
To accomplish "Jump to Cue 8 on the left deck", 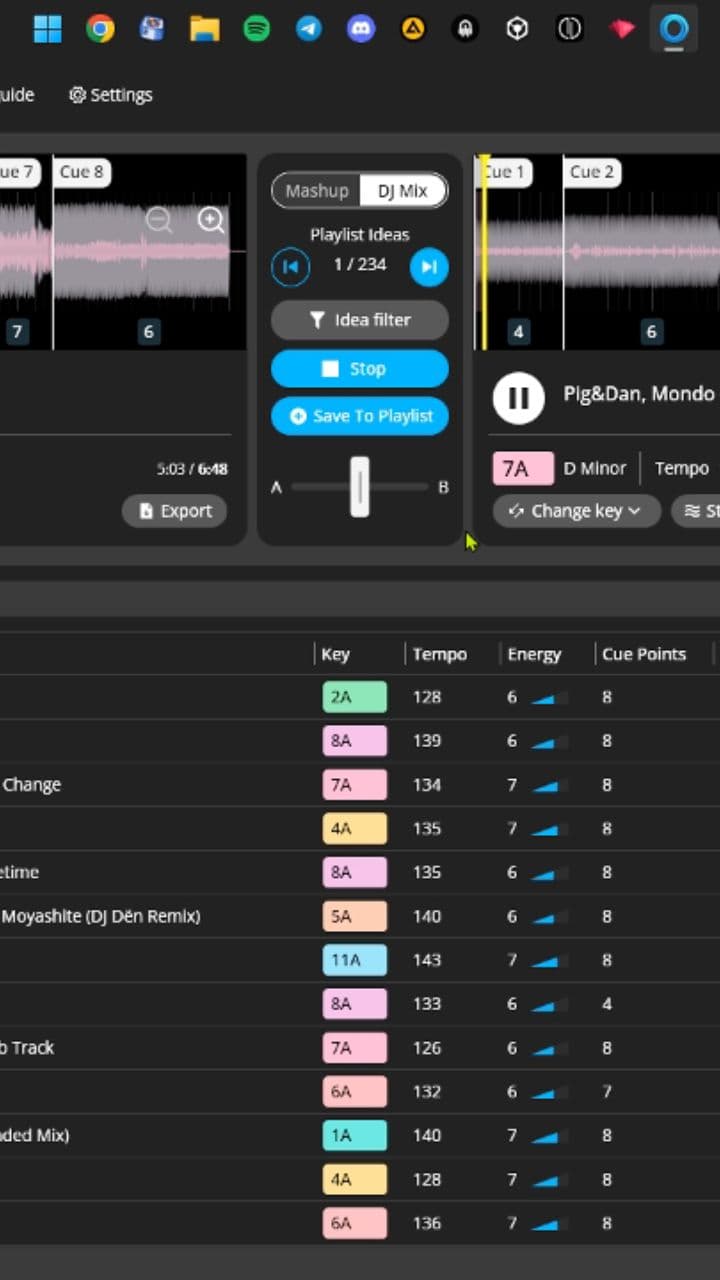I will 81,172.
